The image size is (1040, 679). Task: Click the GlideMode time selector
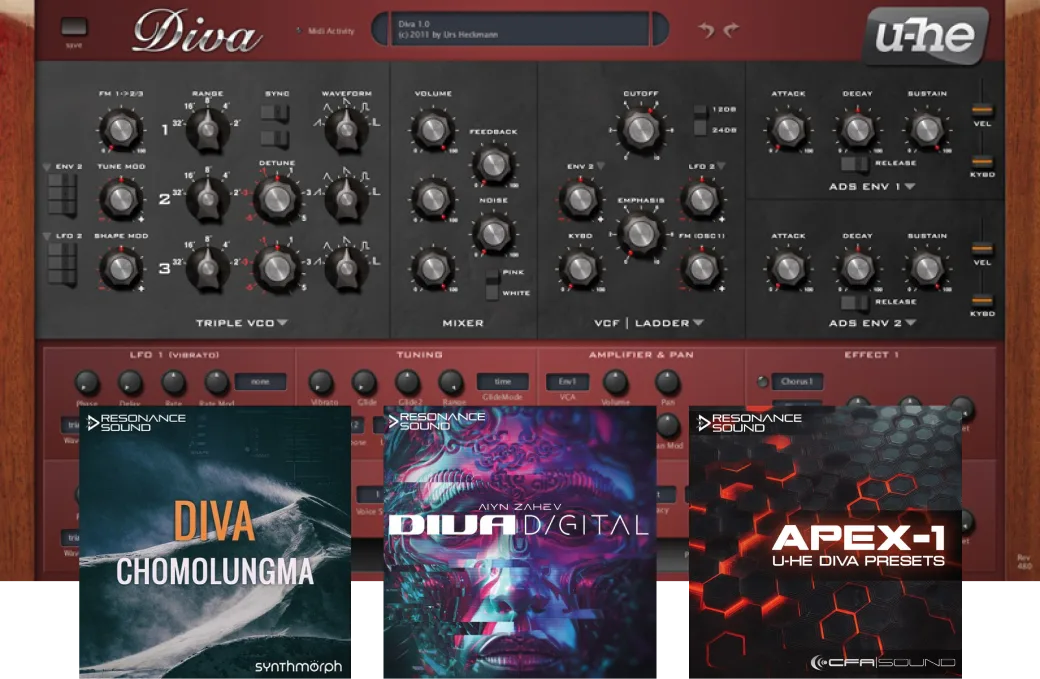502,381
